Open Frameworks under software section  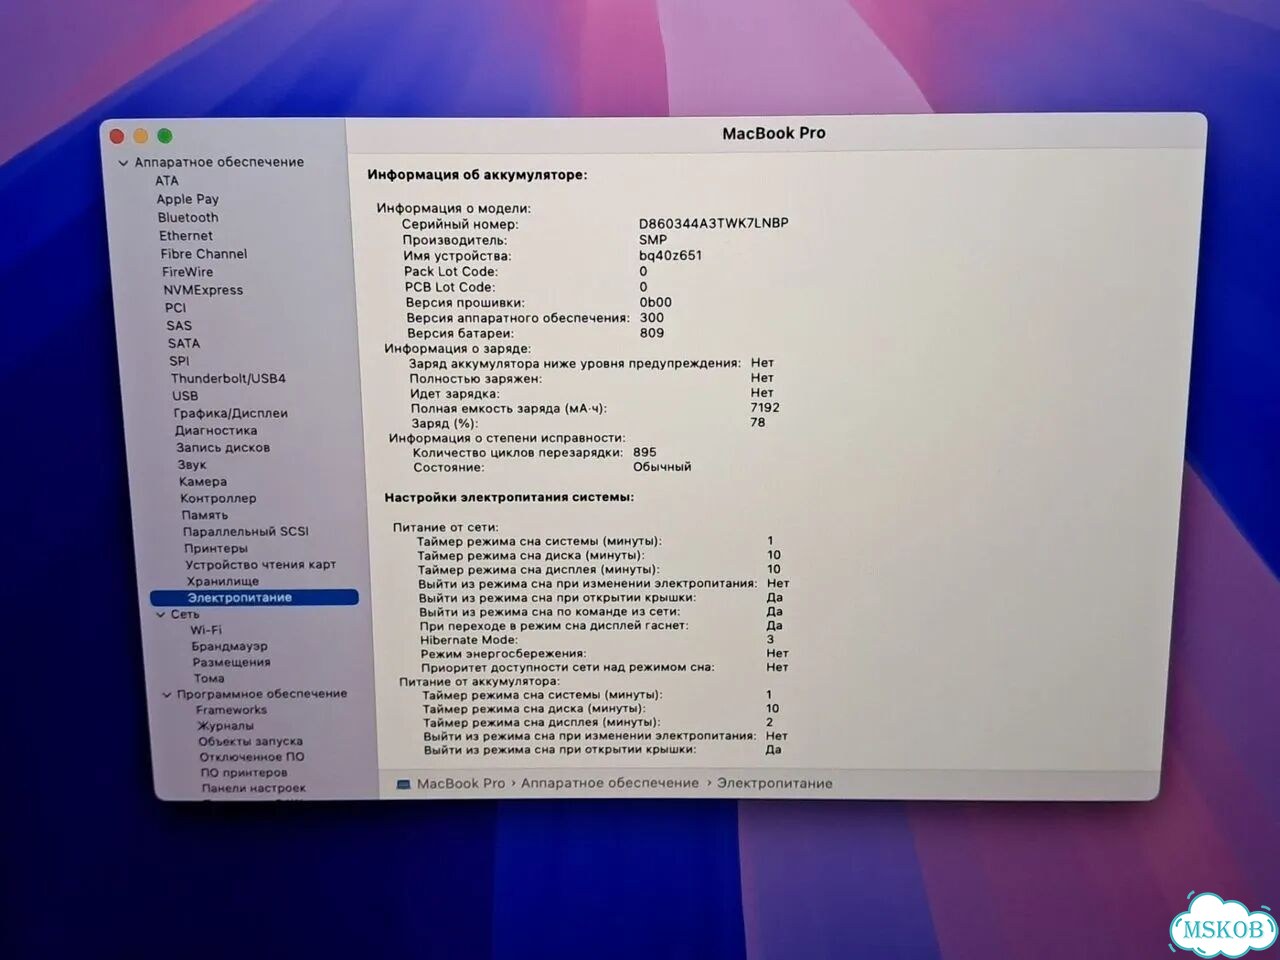pyautogui.click(x=232, y=710)
